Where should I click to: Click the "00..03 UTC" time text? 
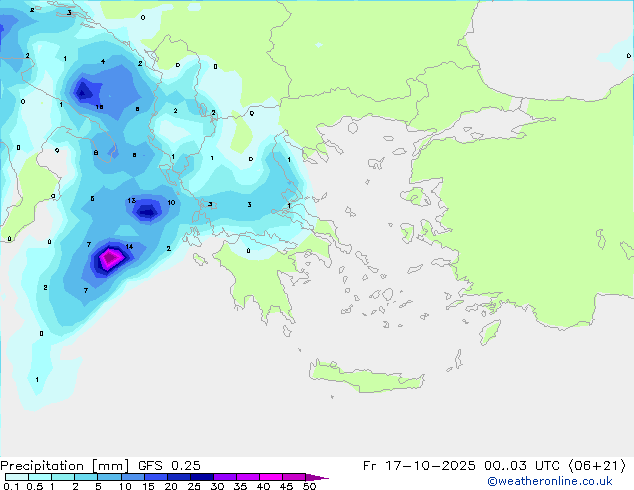click(x=523, y=466)
